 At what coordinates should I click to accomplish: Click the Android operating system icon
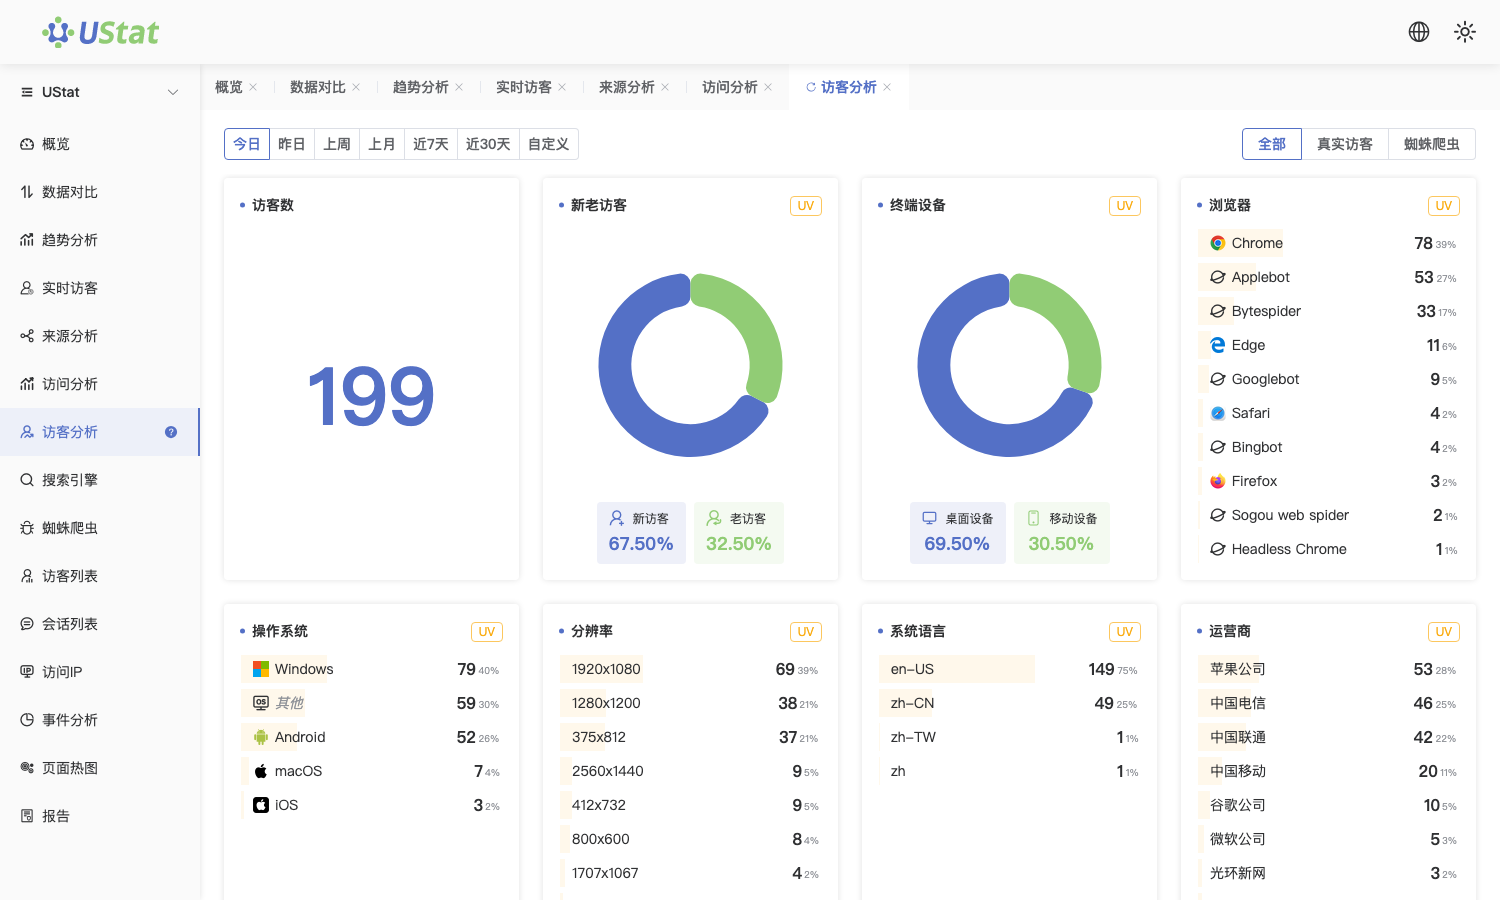click(261, 737)
